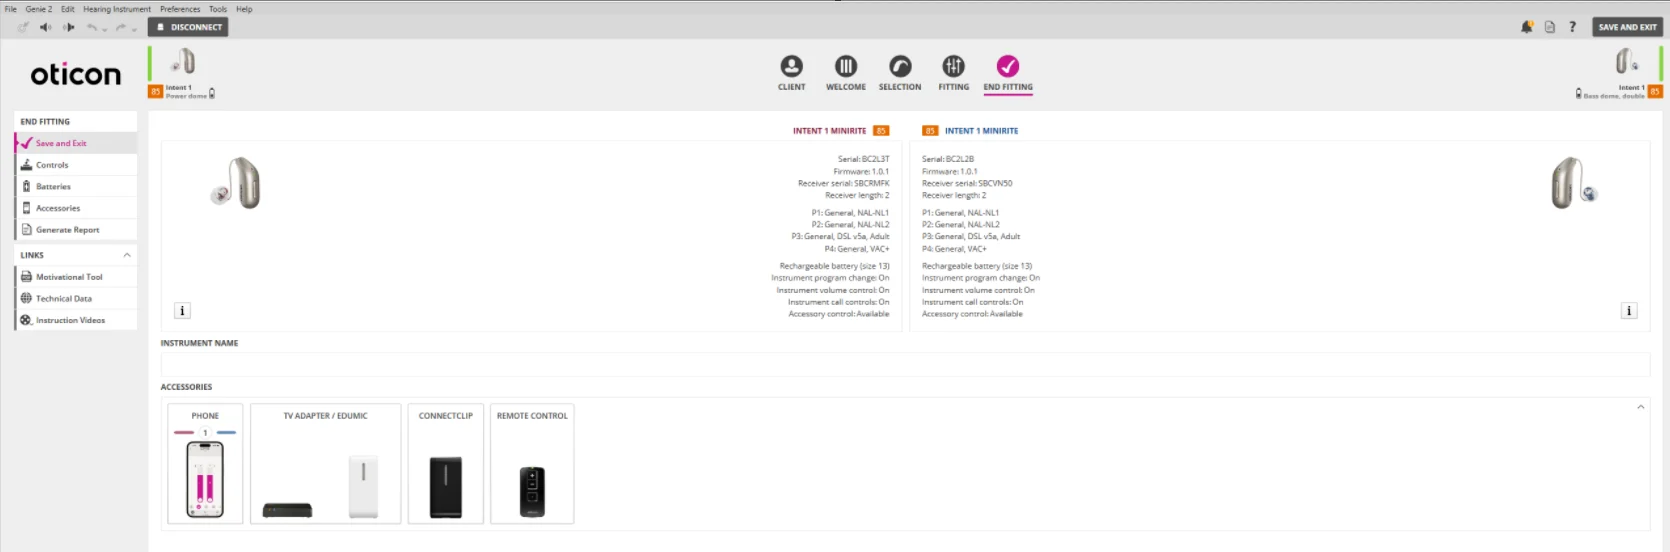
Task: Open the Tools menu
Action: coord(218,9)
